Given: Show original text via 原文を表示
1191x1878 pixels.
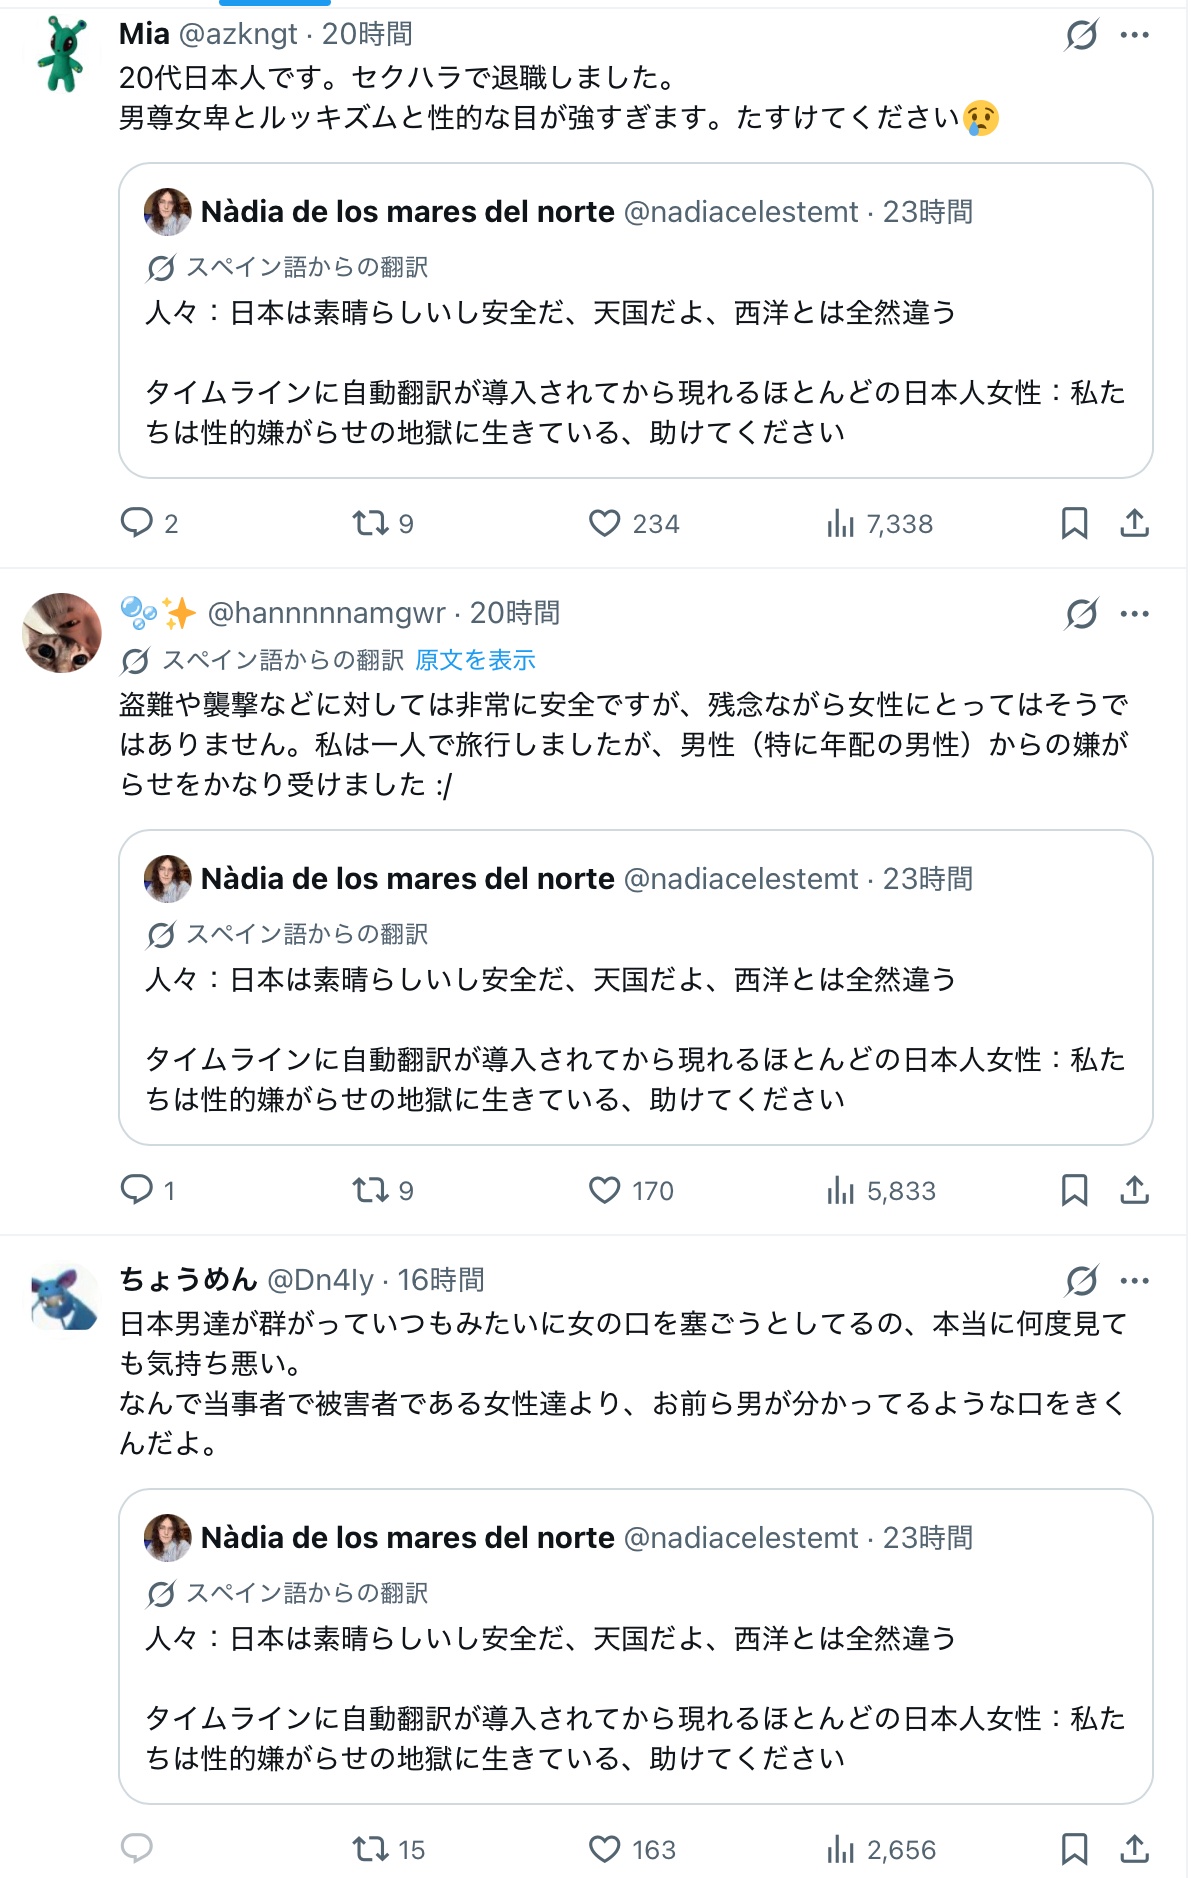Looking at the screenshot, I should click(475, 660).
